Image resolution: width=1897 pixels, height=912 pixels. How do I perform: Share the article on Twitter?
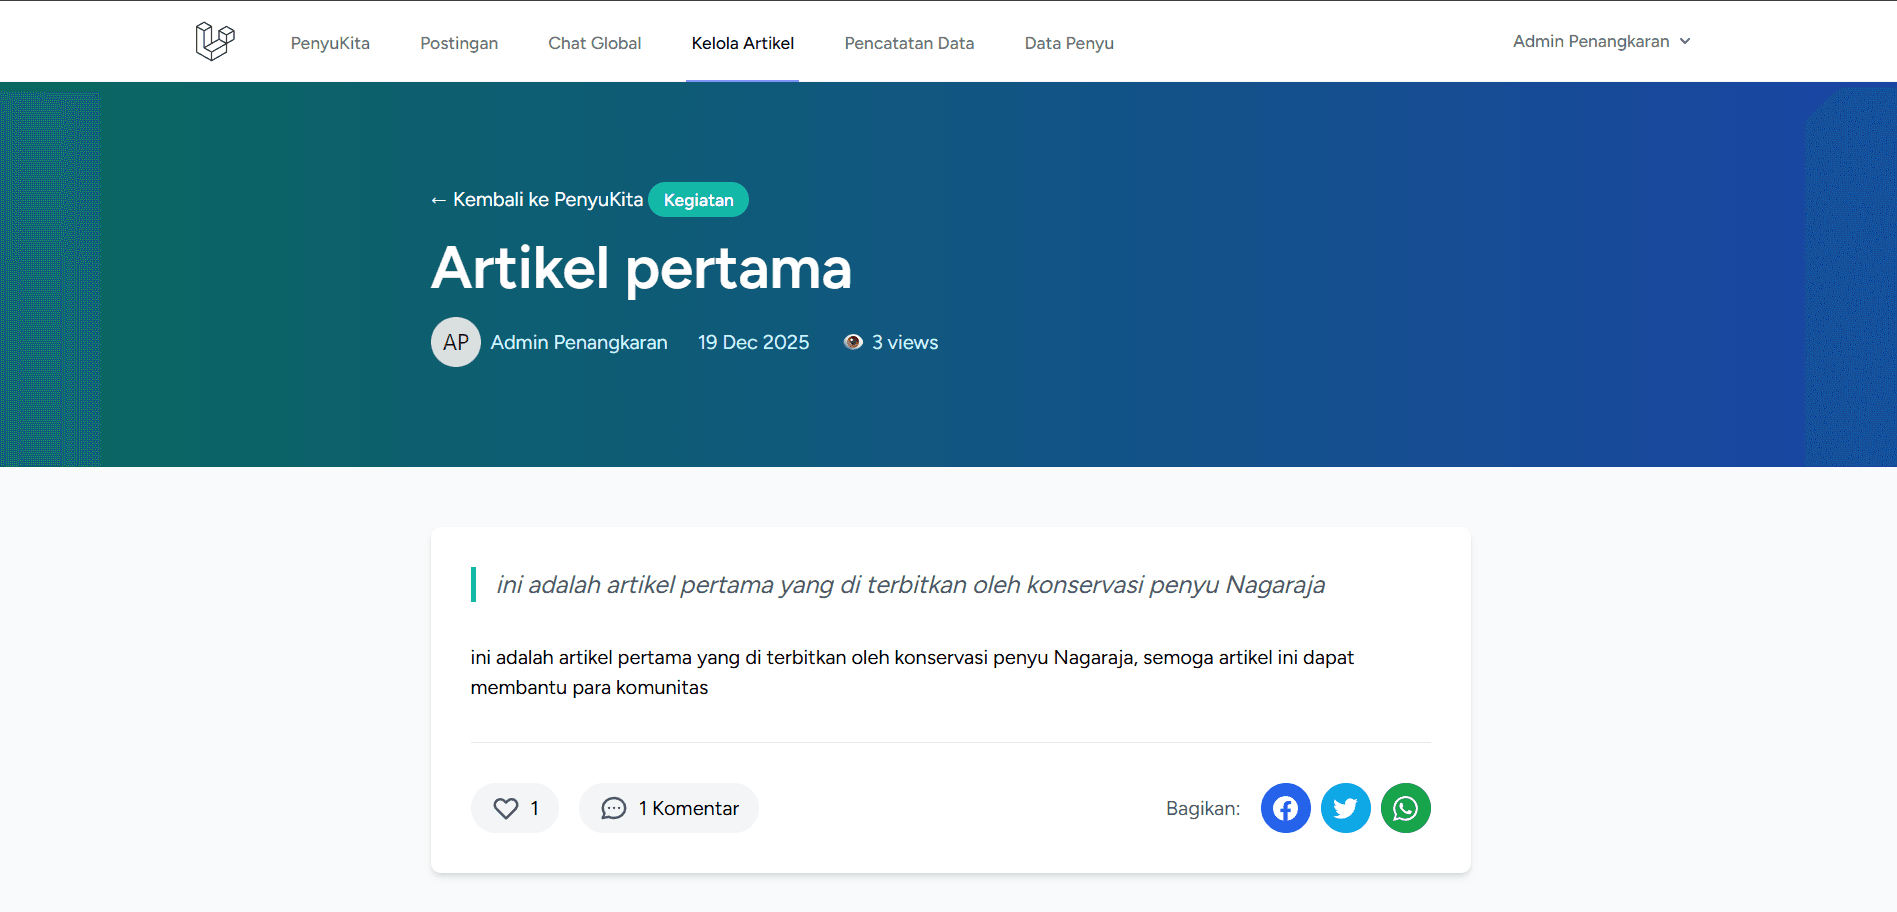click(x=1345, y=808)
